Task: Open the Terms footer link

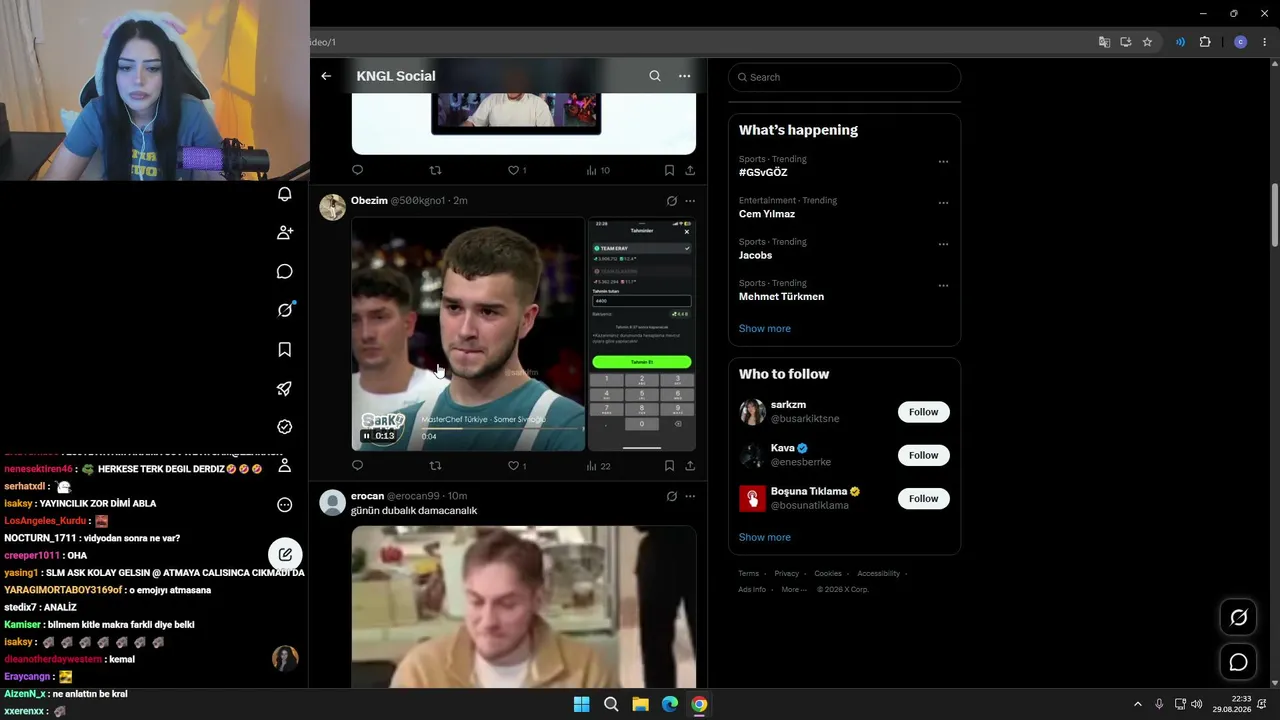Action: 748,574
